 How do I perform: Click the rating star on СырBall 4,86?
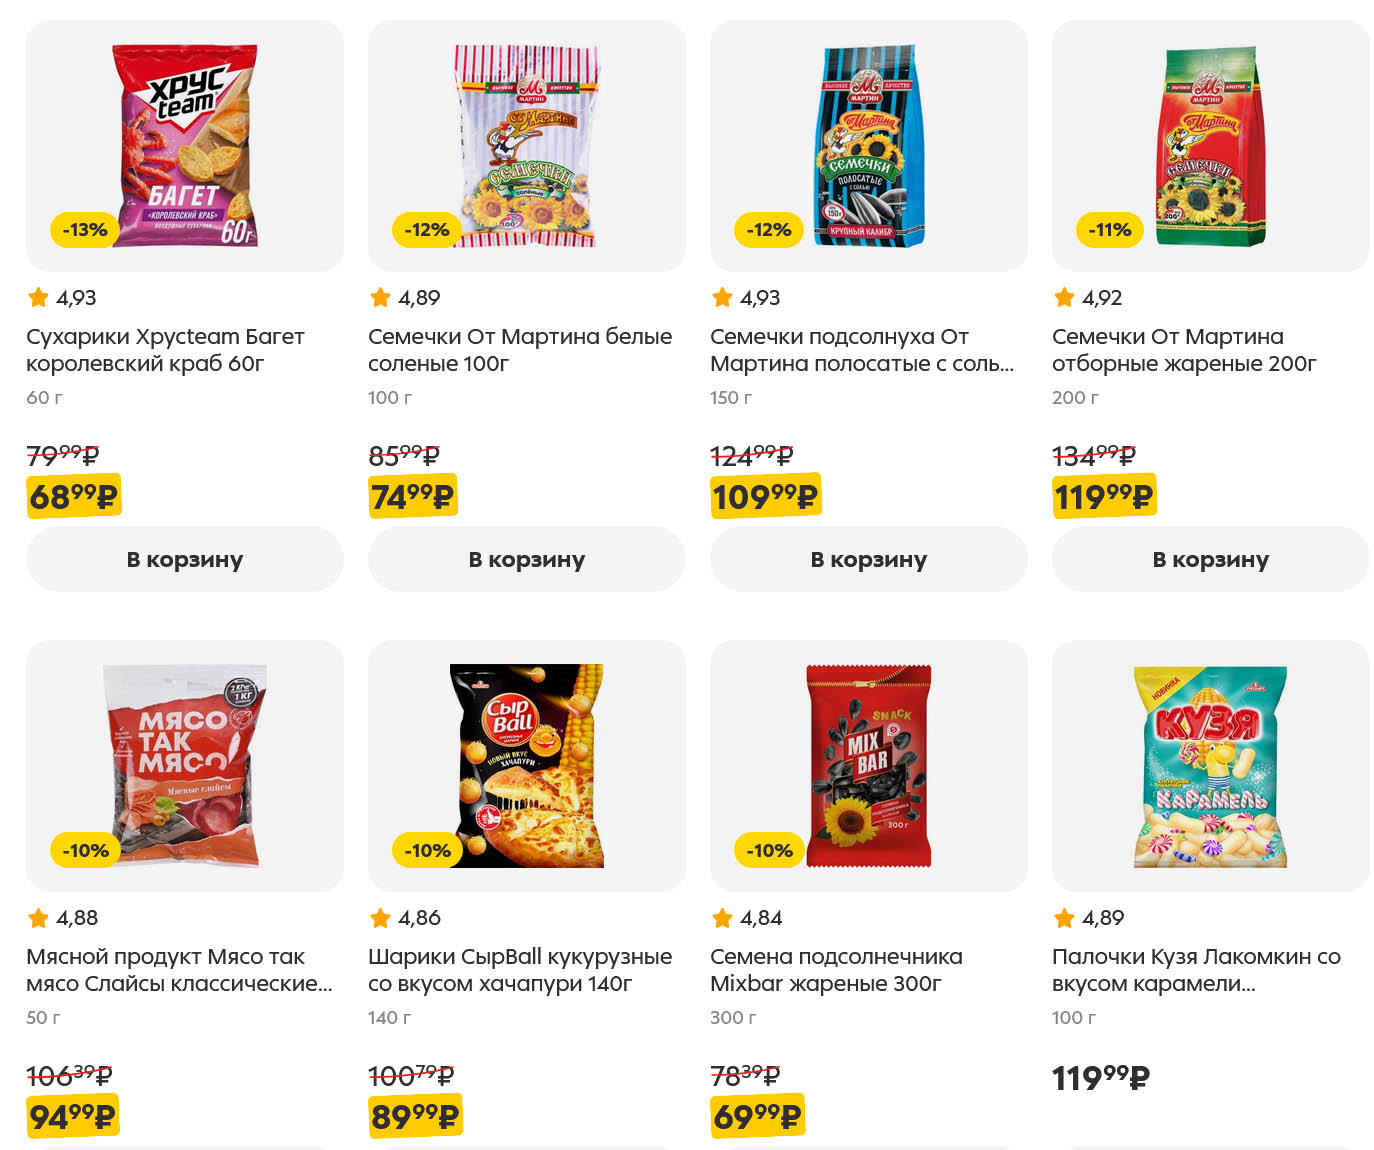click(381, 917)
